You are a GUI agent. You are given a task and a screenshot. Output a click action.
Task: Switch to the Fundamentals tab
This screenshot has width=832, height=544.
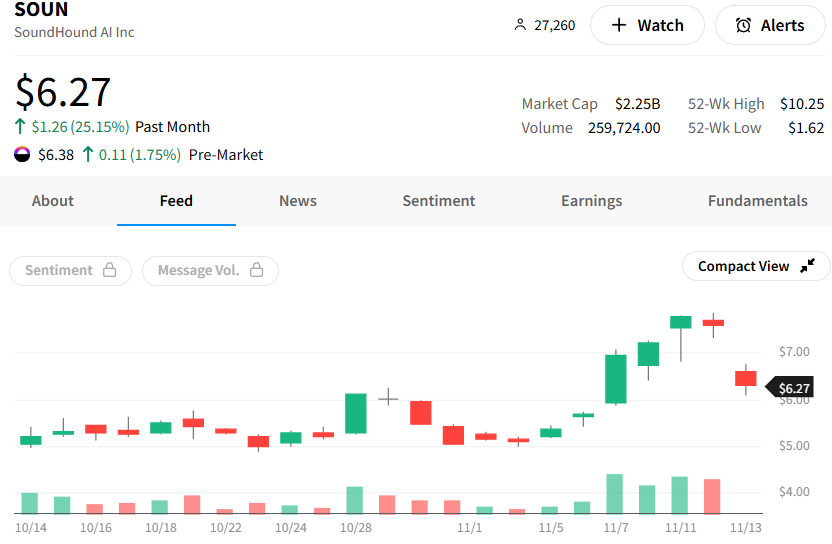[758, 201]
